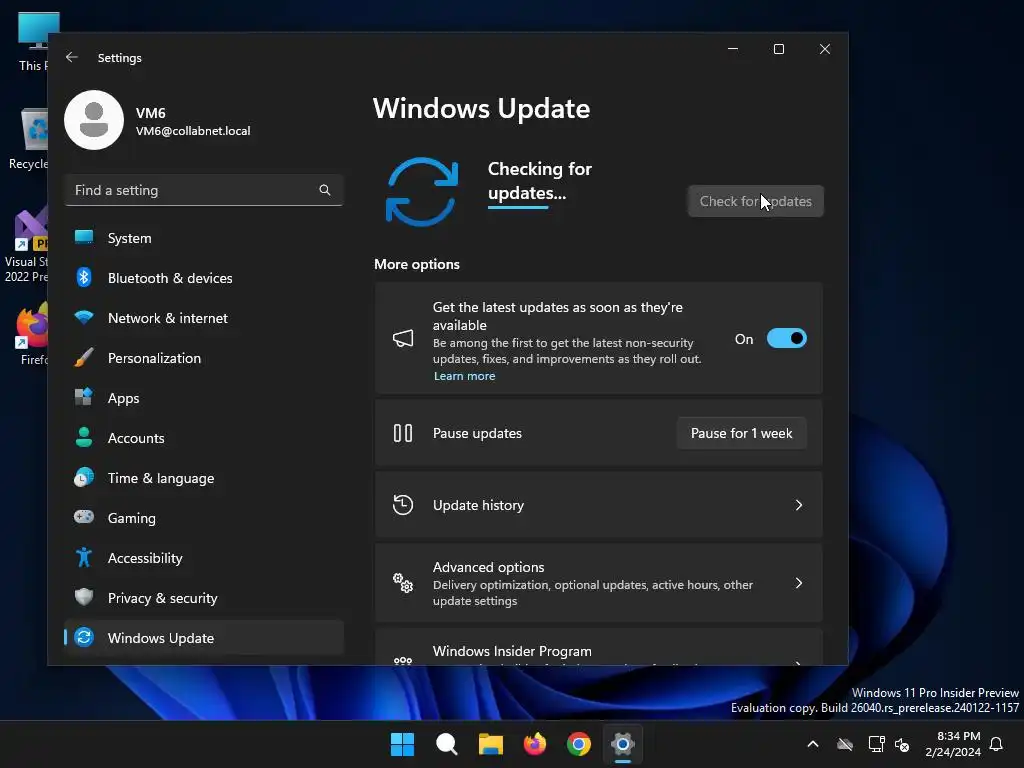The width and height of the screenshot is (1024, 768).
Task: Go to Gaming settings
Action: pyautogui.click(x=204, y=518)
